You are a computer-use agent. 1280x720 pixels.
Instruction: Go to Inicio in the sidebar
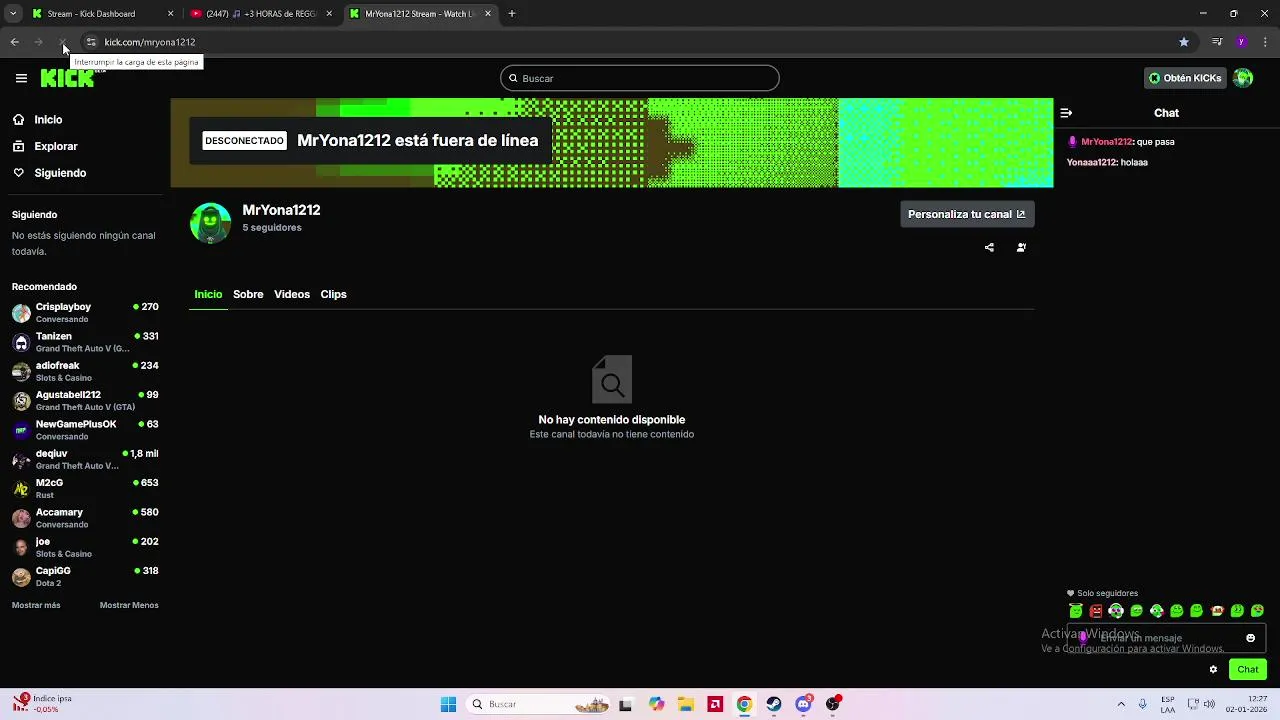coord(48,120)
